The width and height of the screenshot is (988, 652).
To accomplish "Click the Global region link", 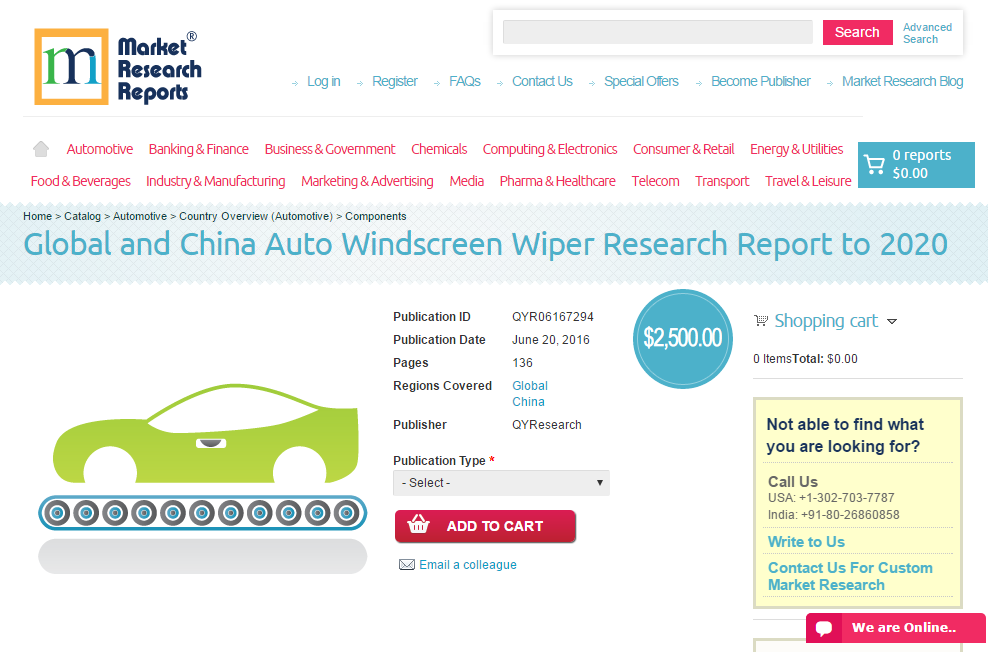I will (530, 386).
